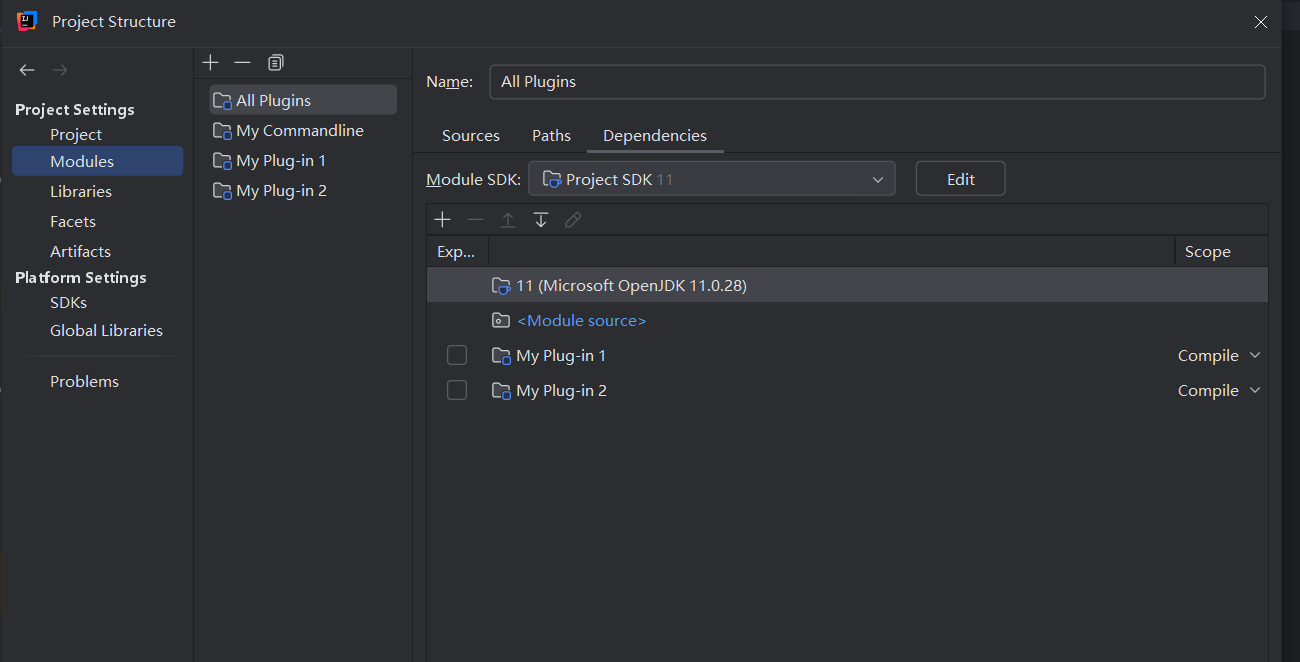Click the Export column header
This screenshot has width=1300, height=662.
457,251
